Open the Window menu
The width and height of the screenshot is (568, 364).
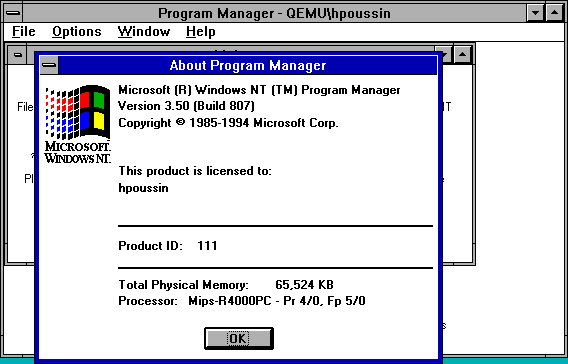144,32
